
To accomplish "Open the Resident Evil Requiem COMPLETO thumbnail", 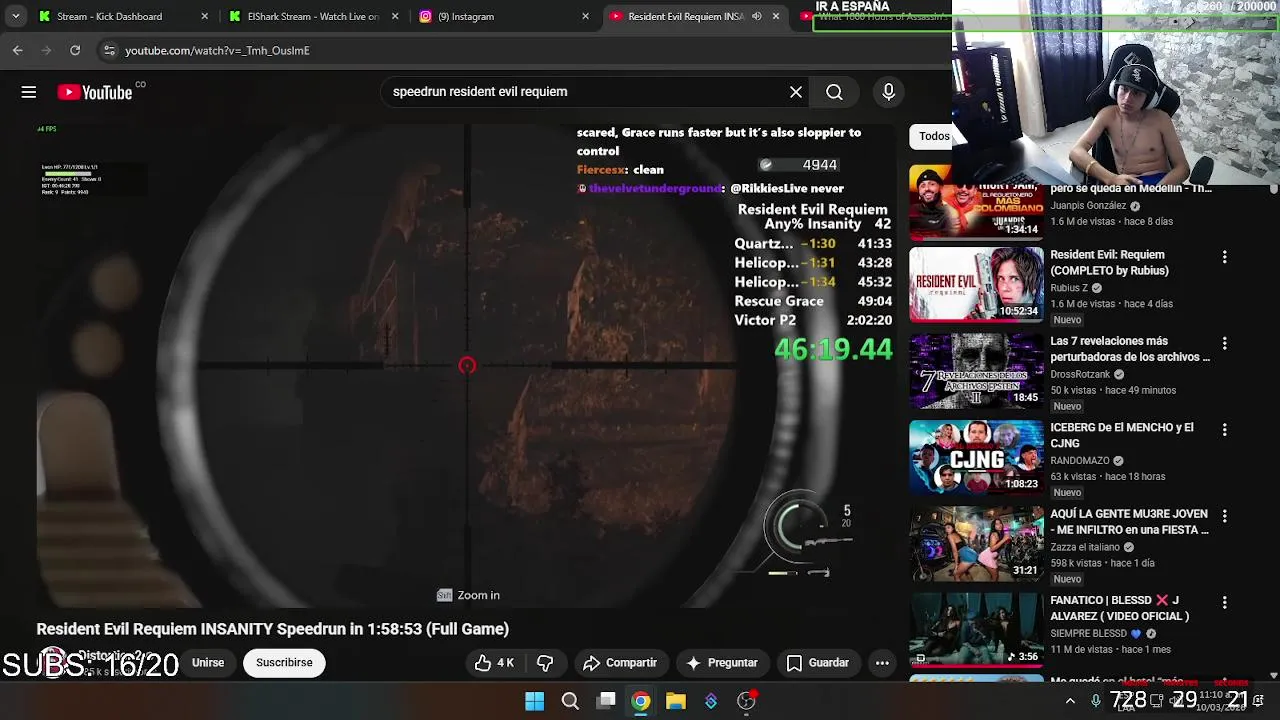I will coord(976,284).
